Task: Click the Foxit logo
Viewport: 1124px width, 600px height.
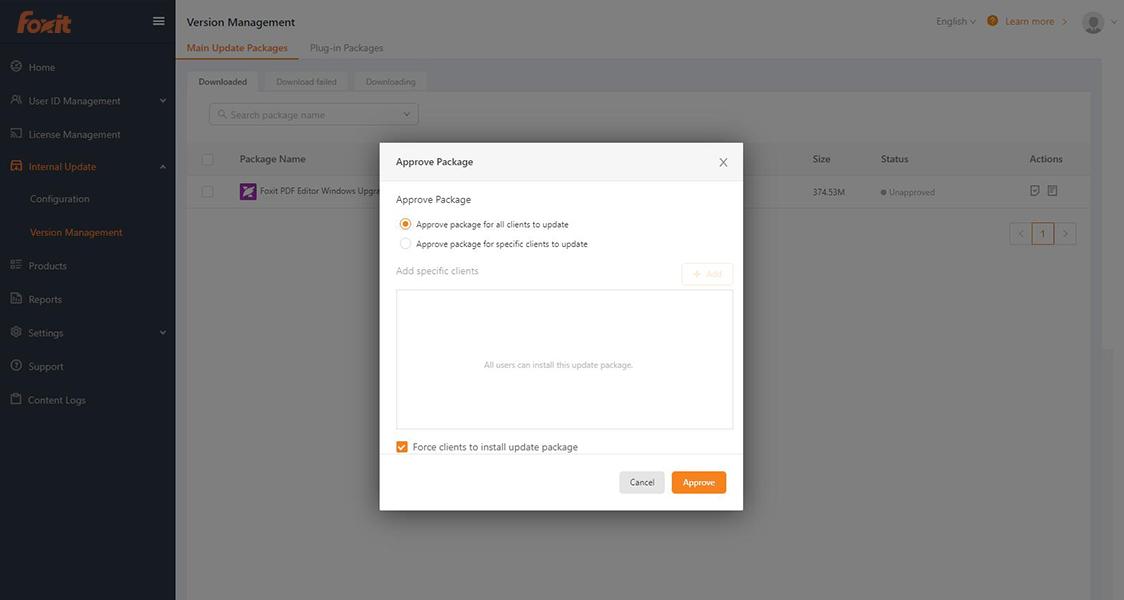Action: [44, 22]
